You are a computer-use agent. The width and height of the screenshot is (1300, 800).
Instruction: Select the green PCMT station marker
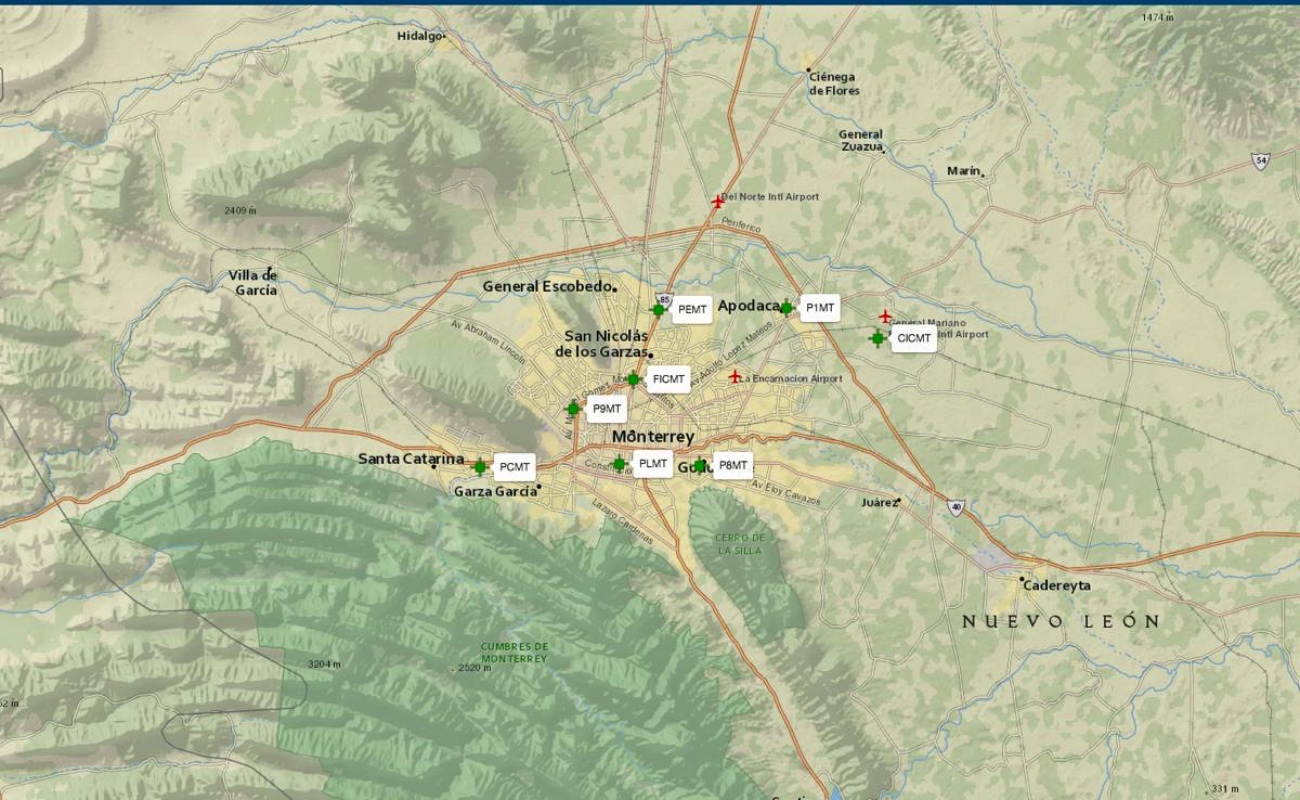[x=480, y=466]
